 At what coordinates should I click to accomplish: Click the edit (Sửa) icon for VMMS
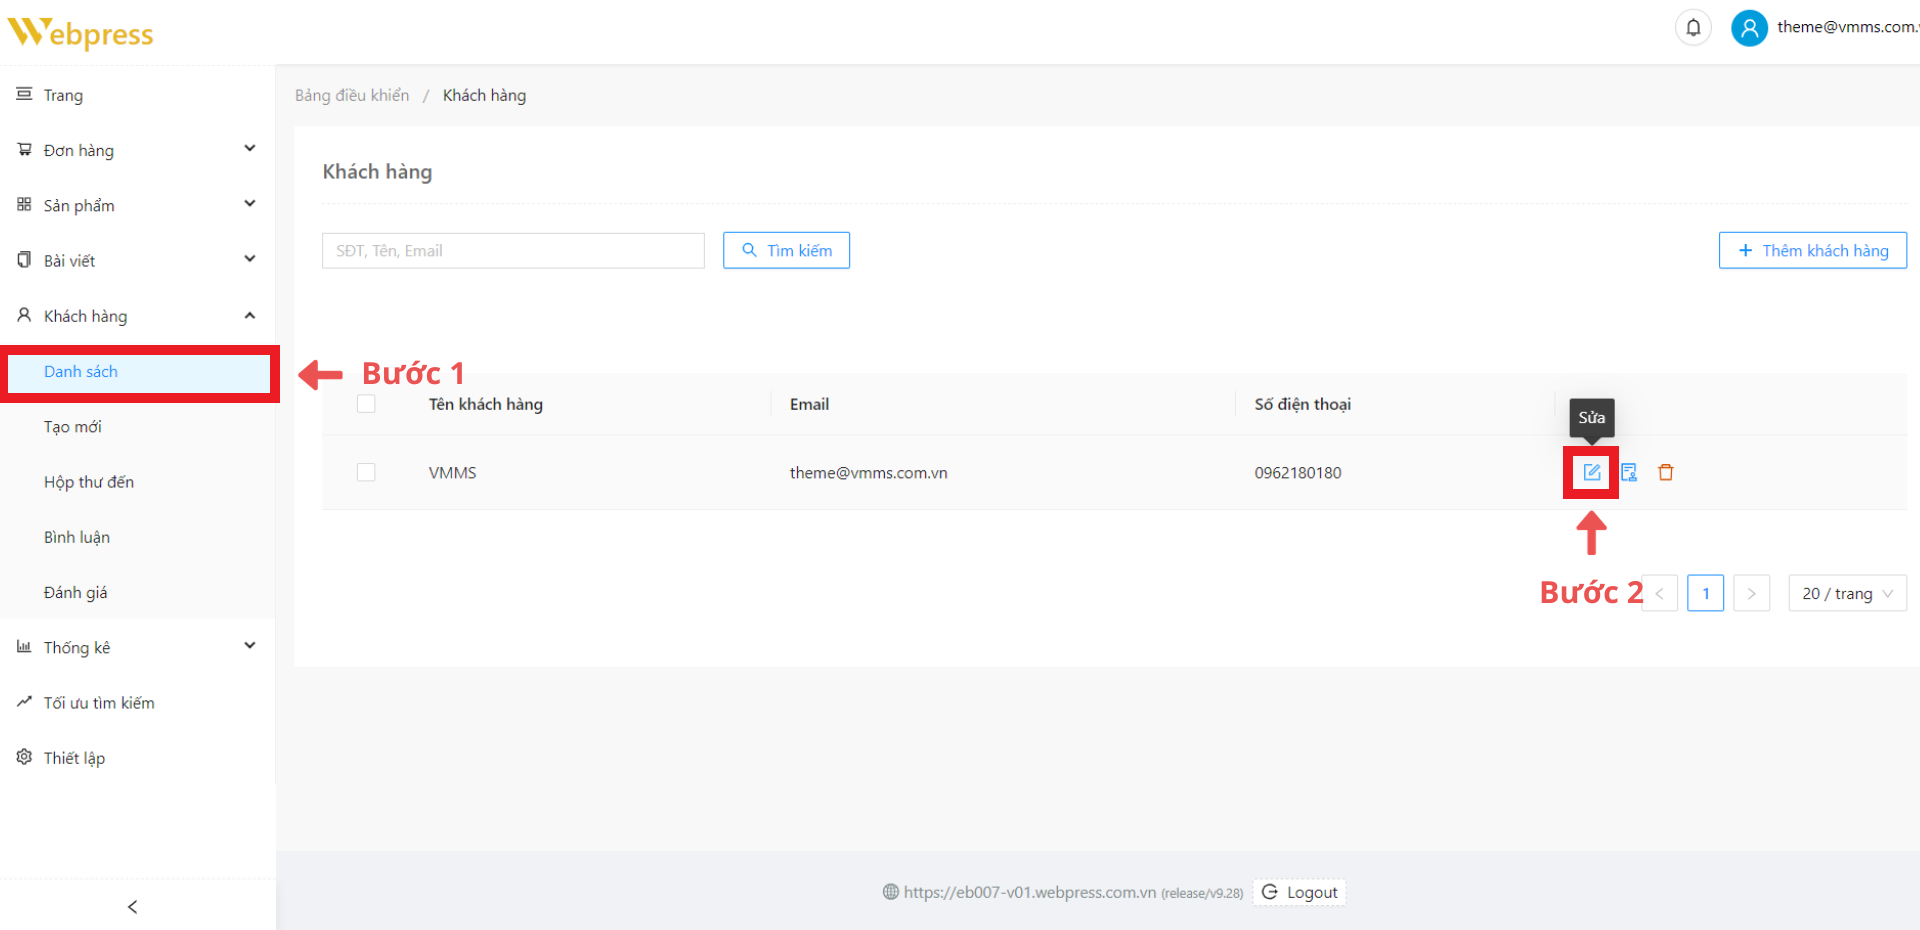pyautogui.click(x=1591, y=472)
